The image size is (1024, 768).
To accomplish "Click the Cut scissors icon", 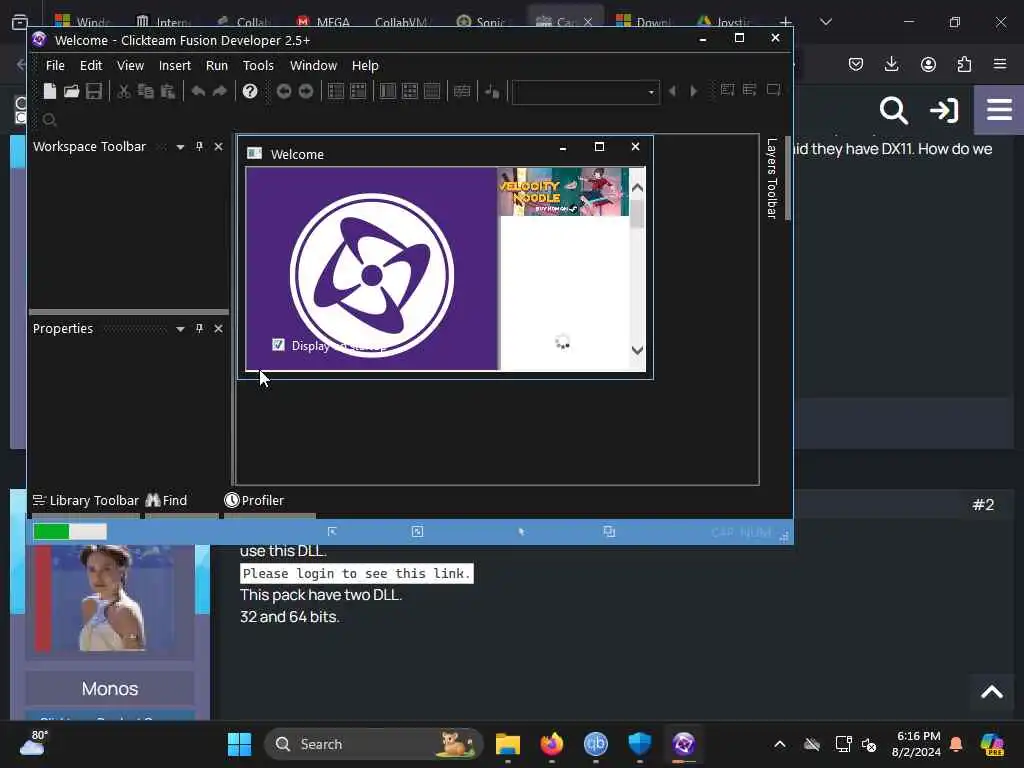I will point(123,91).
